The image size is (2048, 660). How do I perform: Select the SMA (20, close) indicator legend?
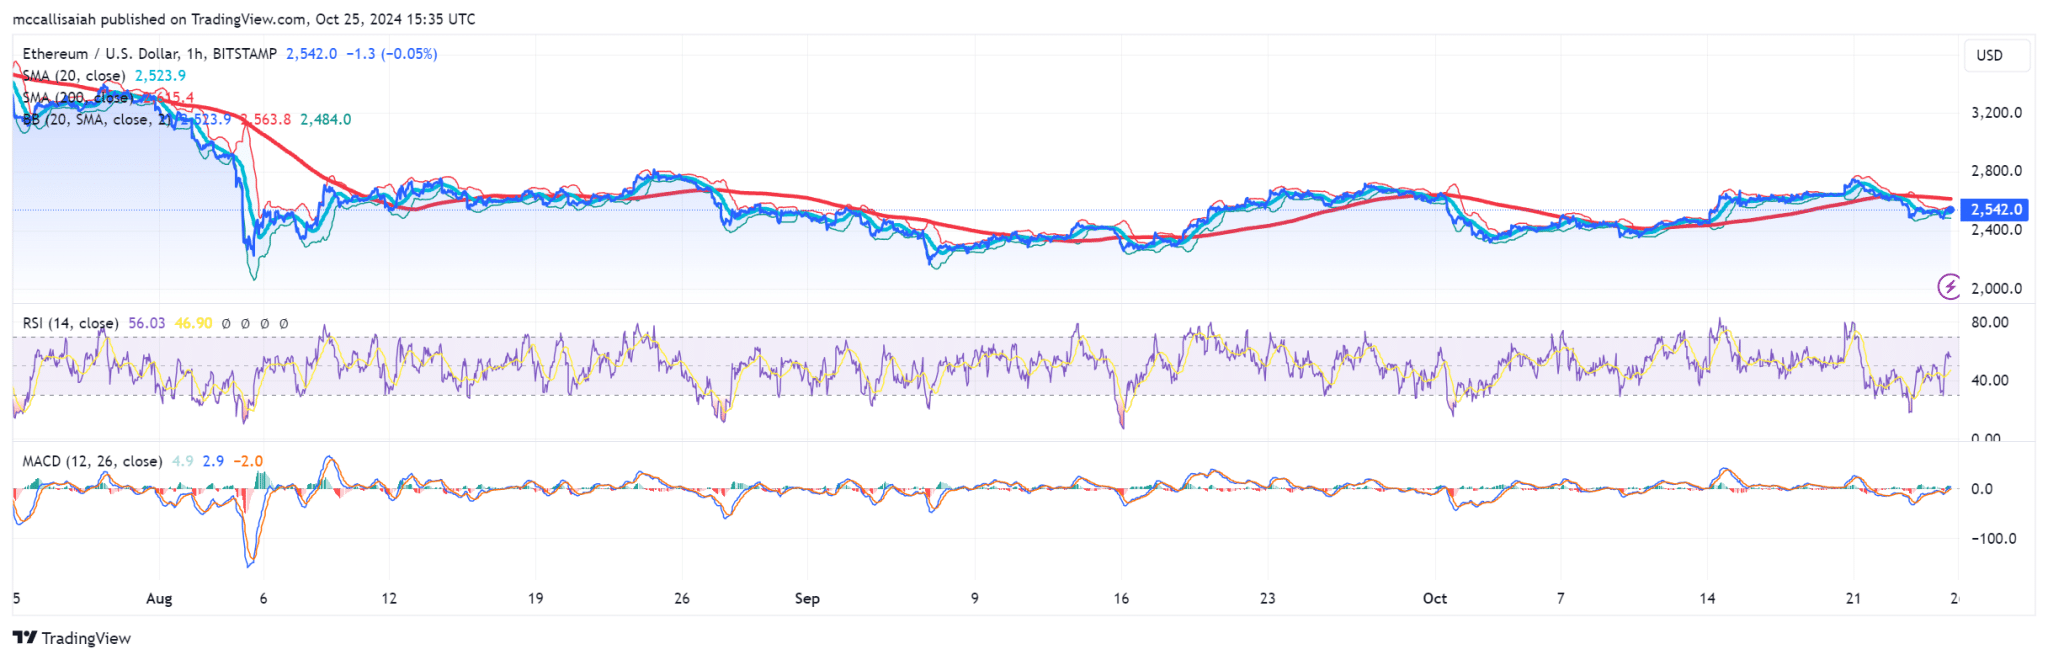[74, 76]
